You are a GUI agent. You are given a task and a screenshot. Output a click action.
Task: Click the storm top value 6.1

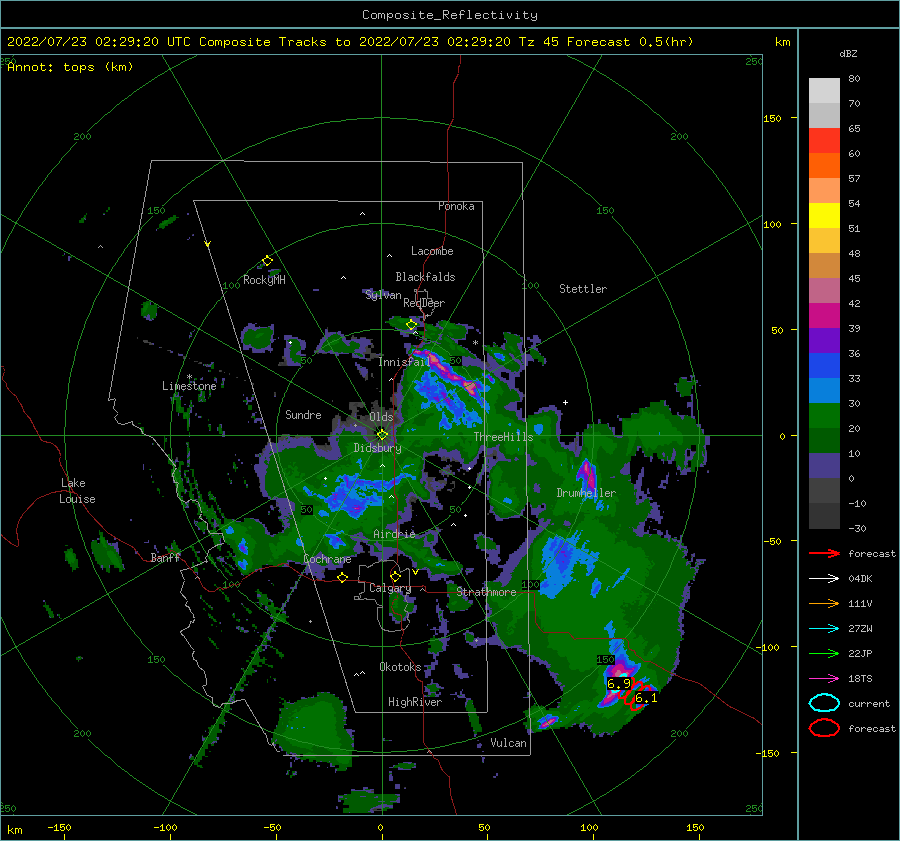click(646, 698)
